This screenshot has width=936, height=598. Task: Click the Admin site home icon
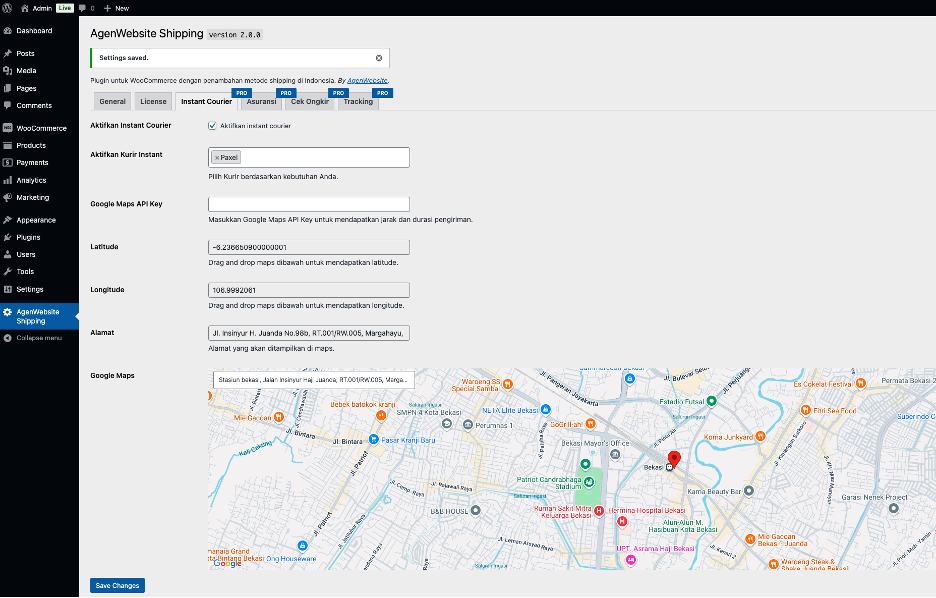24,8
